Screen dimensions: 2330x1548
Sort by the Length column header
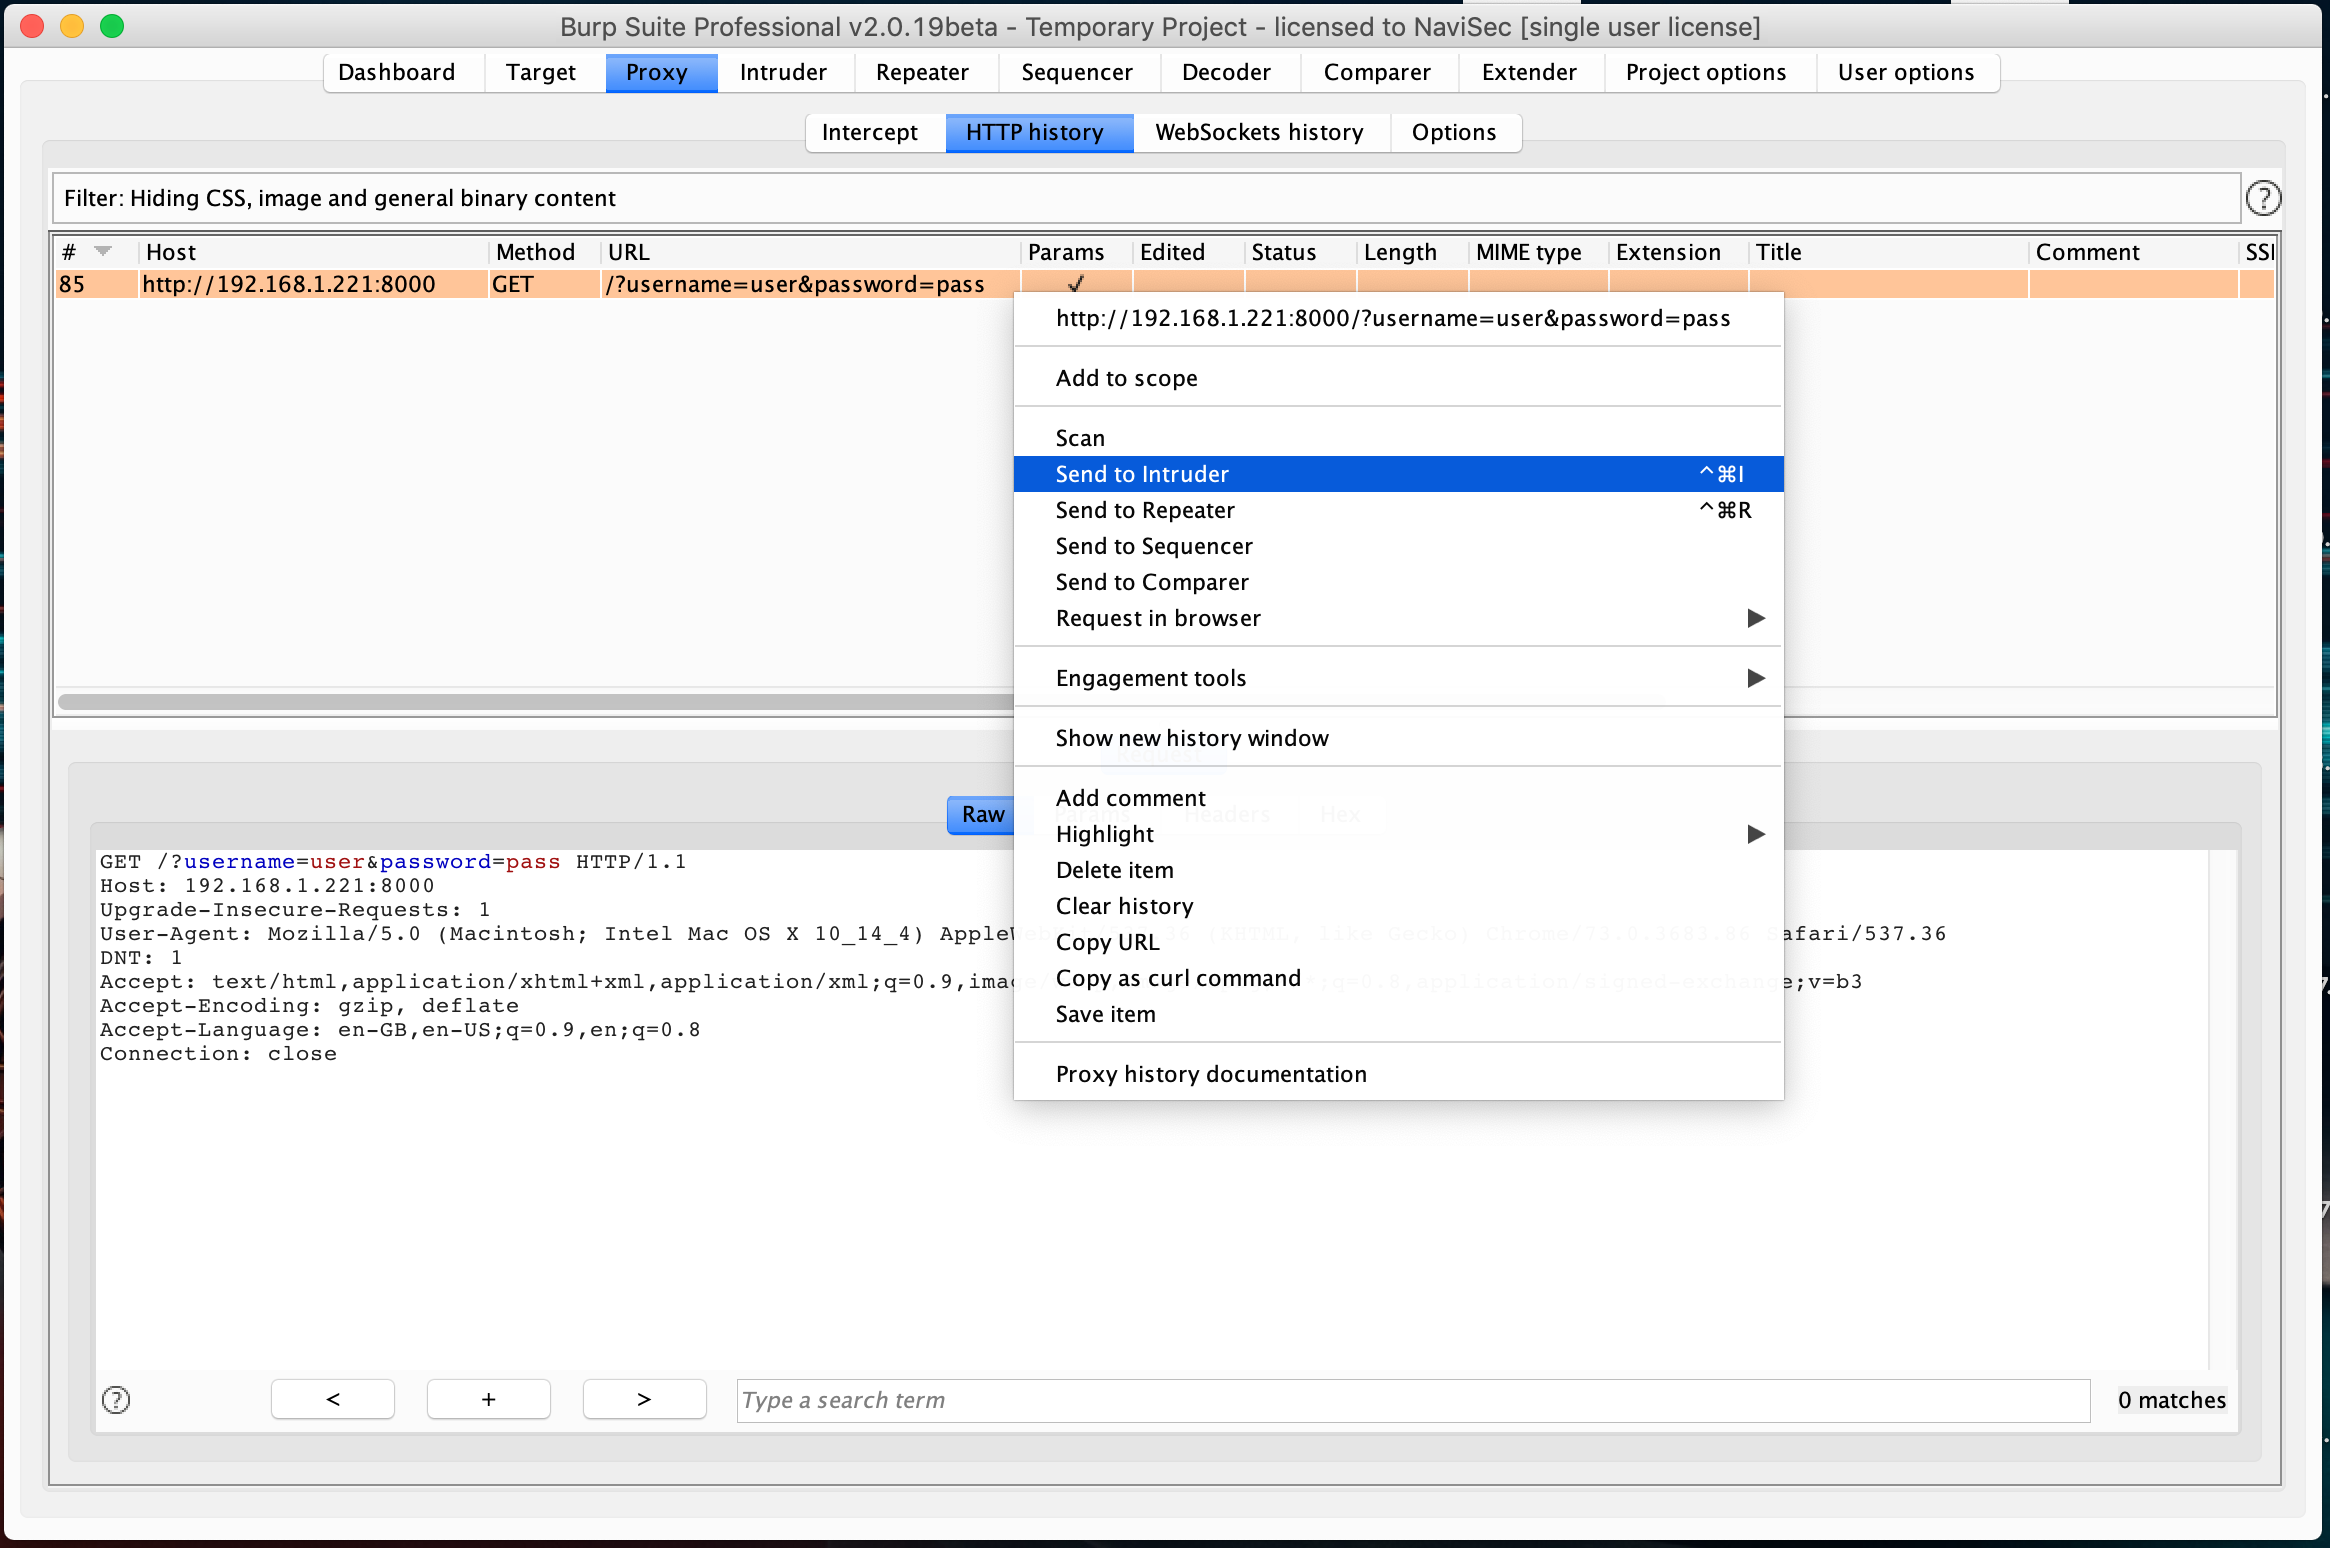coord(1412,252)
